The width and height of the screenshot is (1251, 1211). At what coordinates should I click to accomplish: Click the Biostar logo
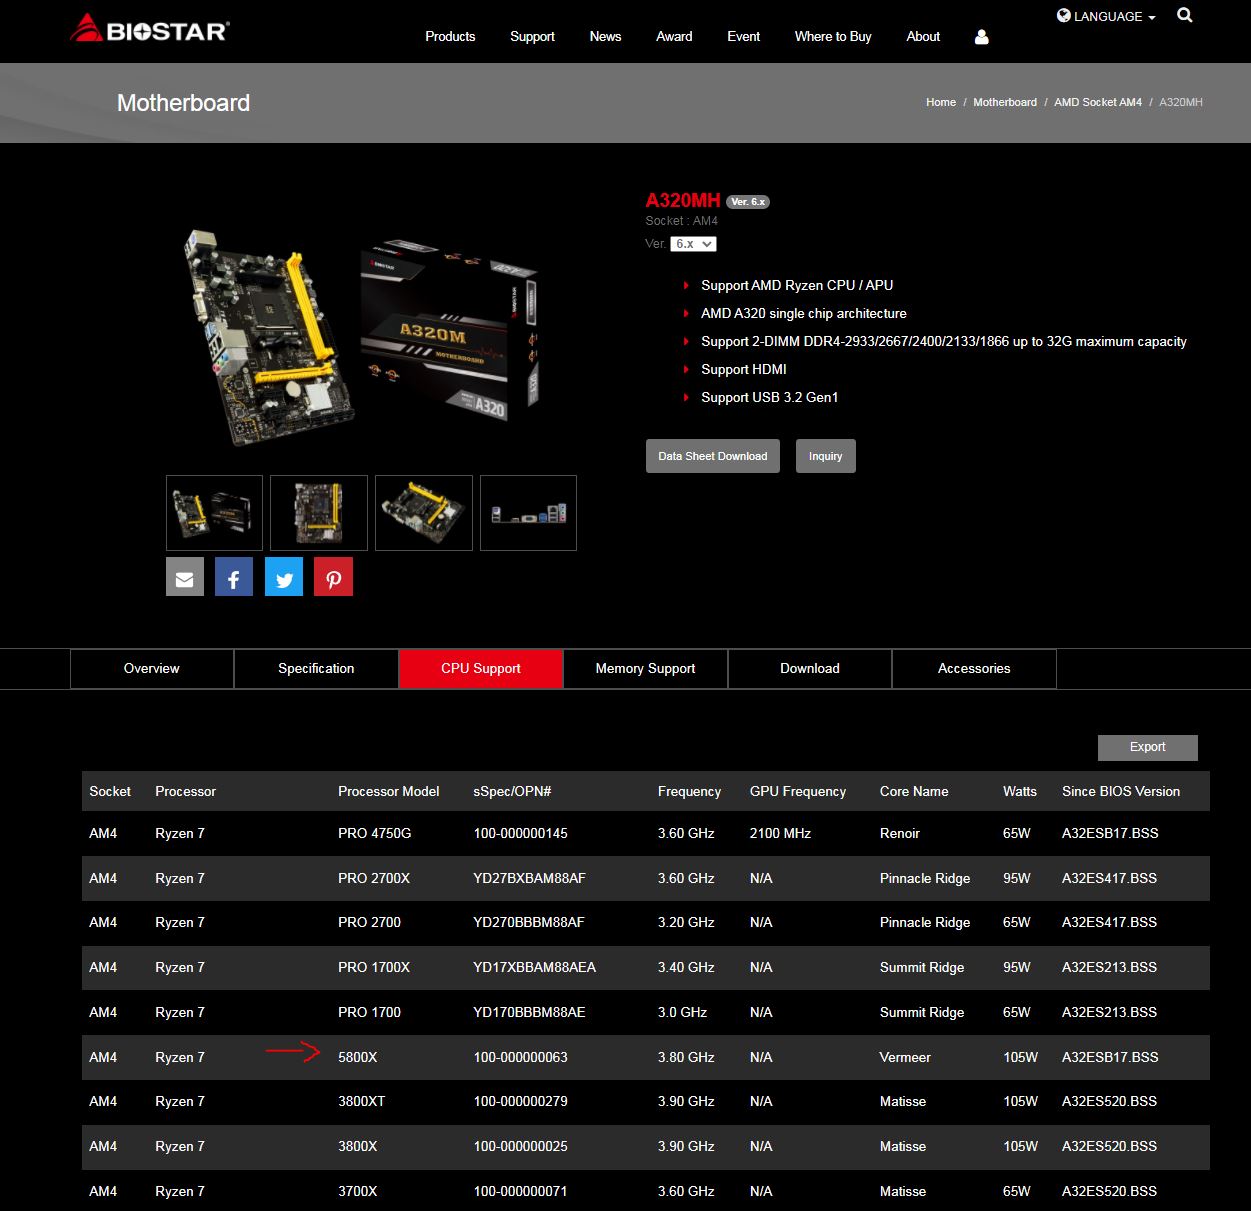click(149, 28)
